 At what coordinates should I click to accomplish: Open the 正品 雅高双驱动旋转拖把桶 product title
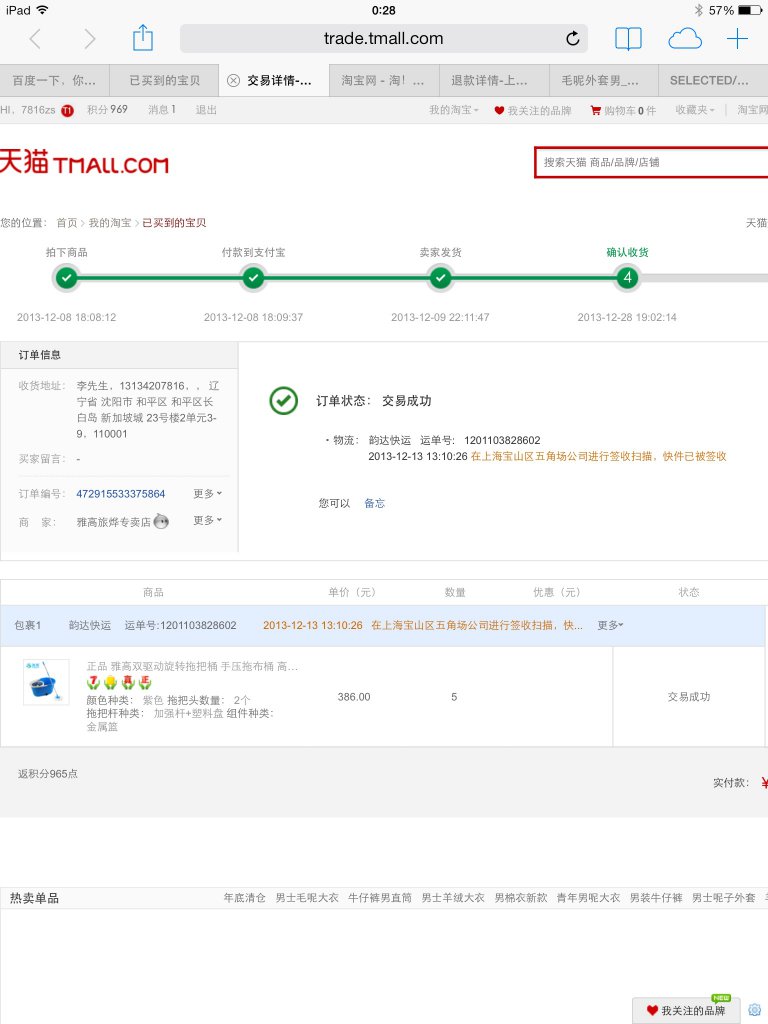(192, 666)
